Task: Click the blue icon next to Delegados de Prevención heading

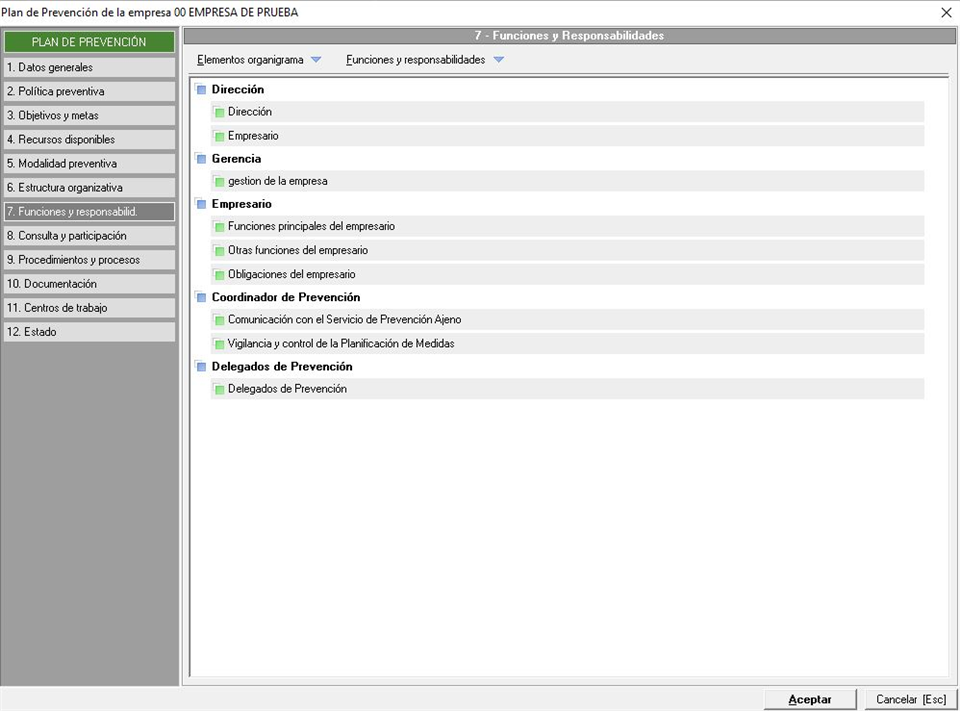Action: [201, 367]
